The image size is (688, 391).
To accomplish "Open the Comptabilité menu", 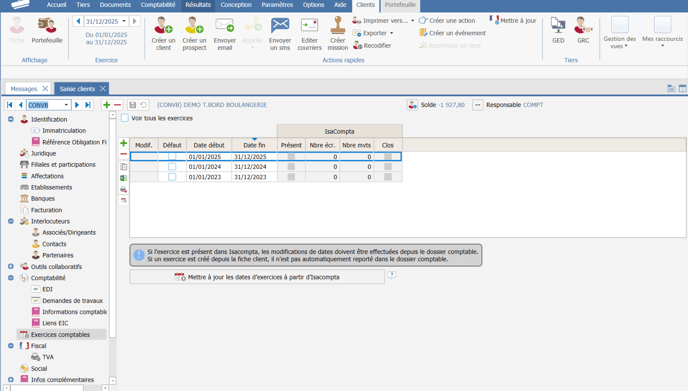I will (x=158, y=5).
